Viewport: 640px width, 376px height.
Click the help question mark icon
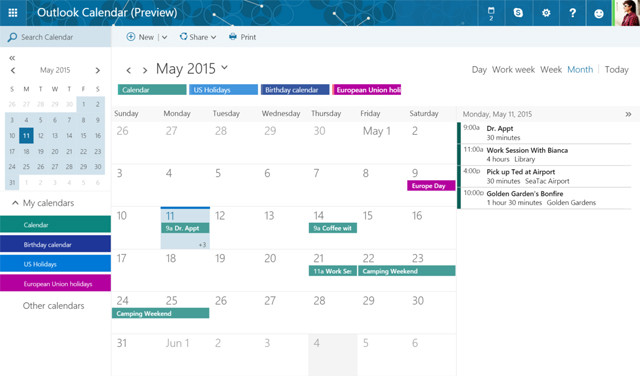(573, 13)
